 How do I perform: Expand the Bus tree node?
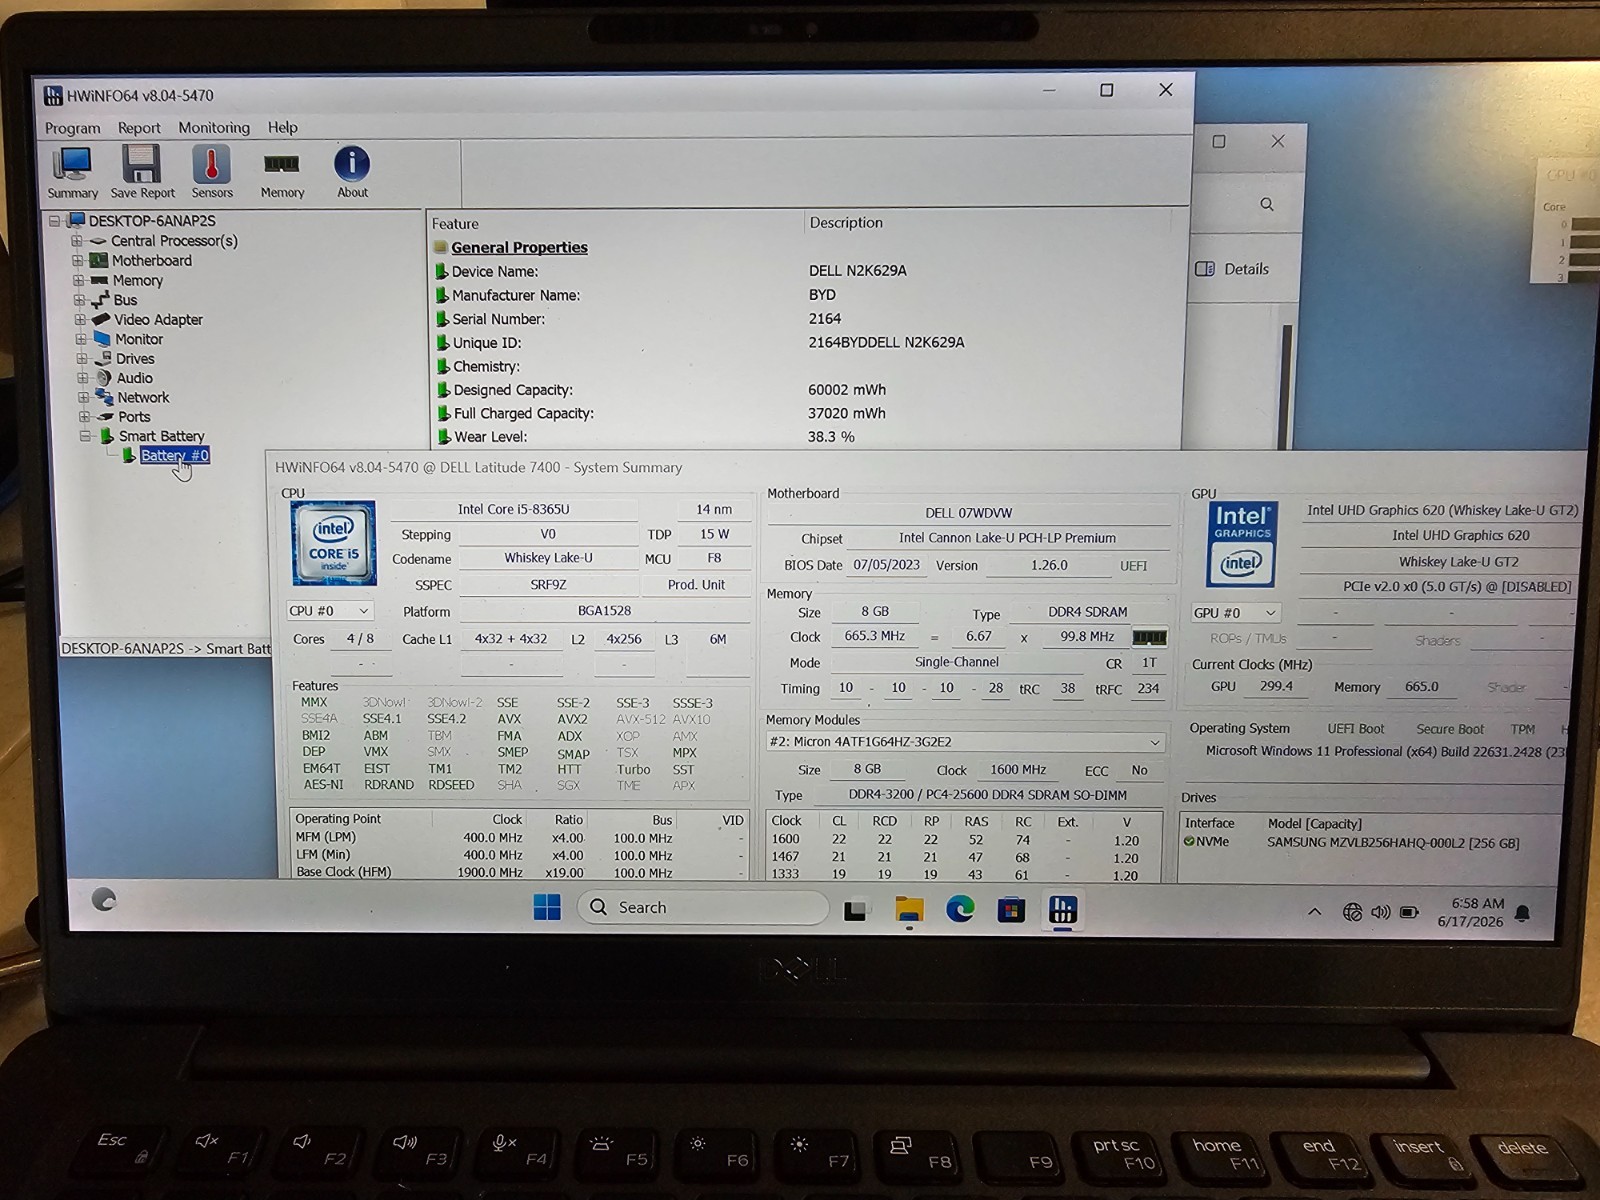pos(79,300)
